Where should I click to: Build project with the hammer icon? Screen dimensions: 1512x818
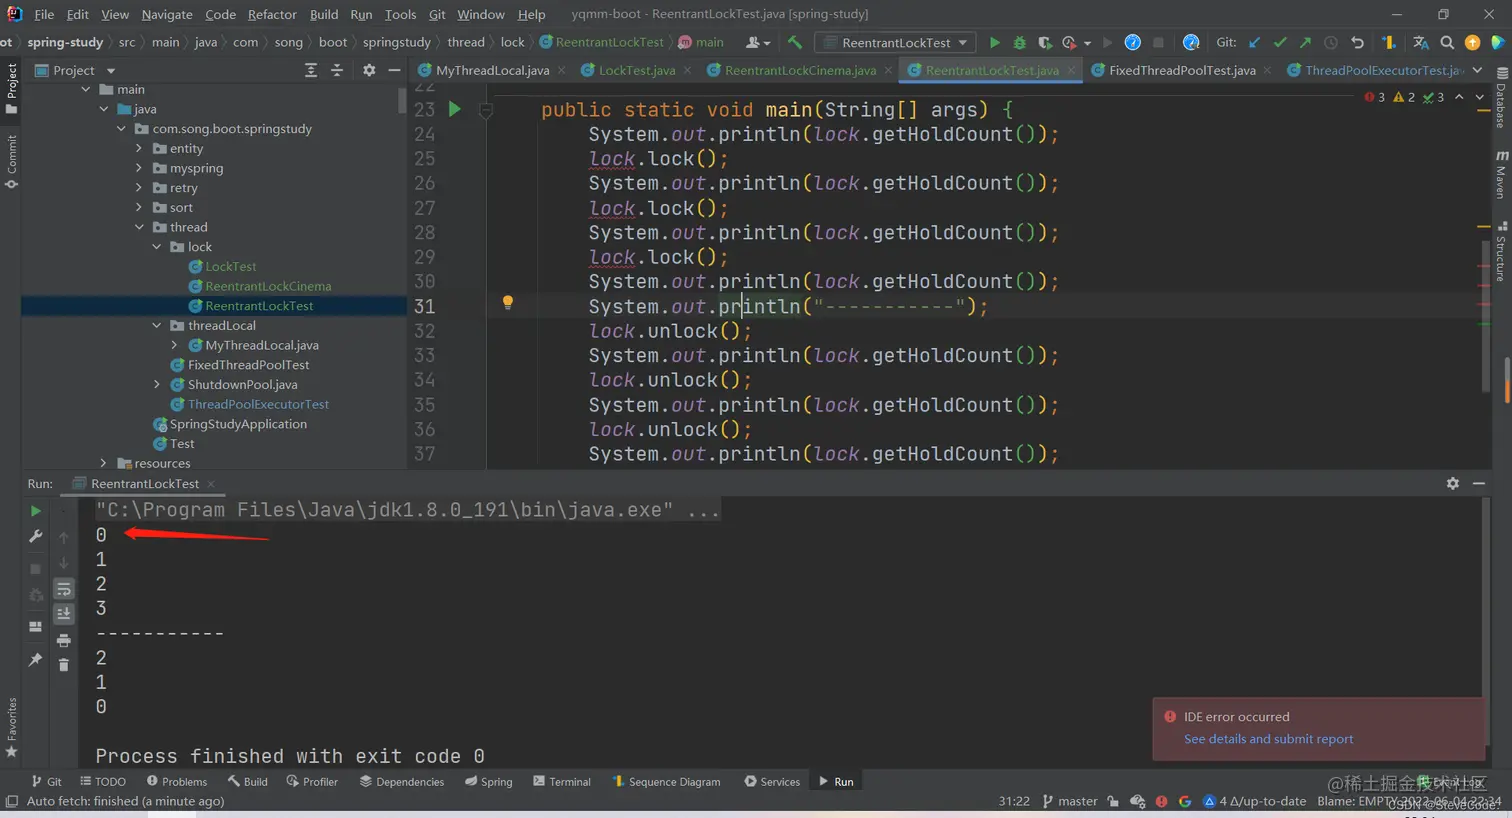tap(795, 42)
